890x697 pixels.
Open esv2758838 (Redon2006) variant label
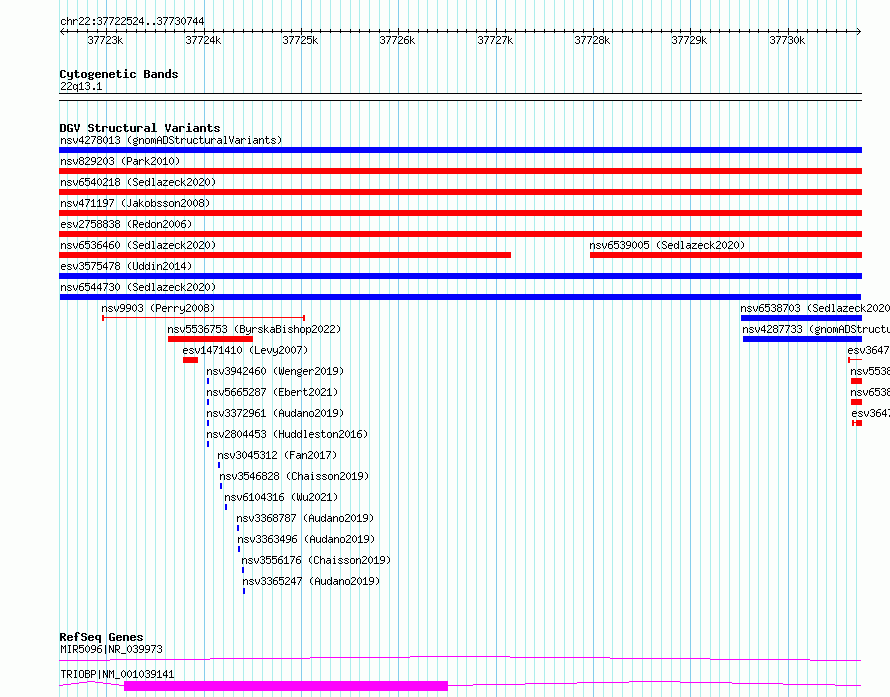tap(126, 224)
